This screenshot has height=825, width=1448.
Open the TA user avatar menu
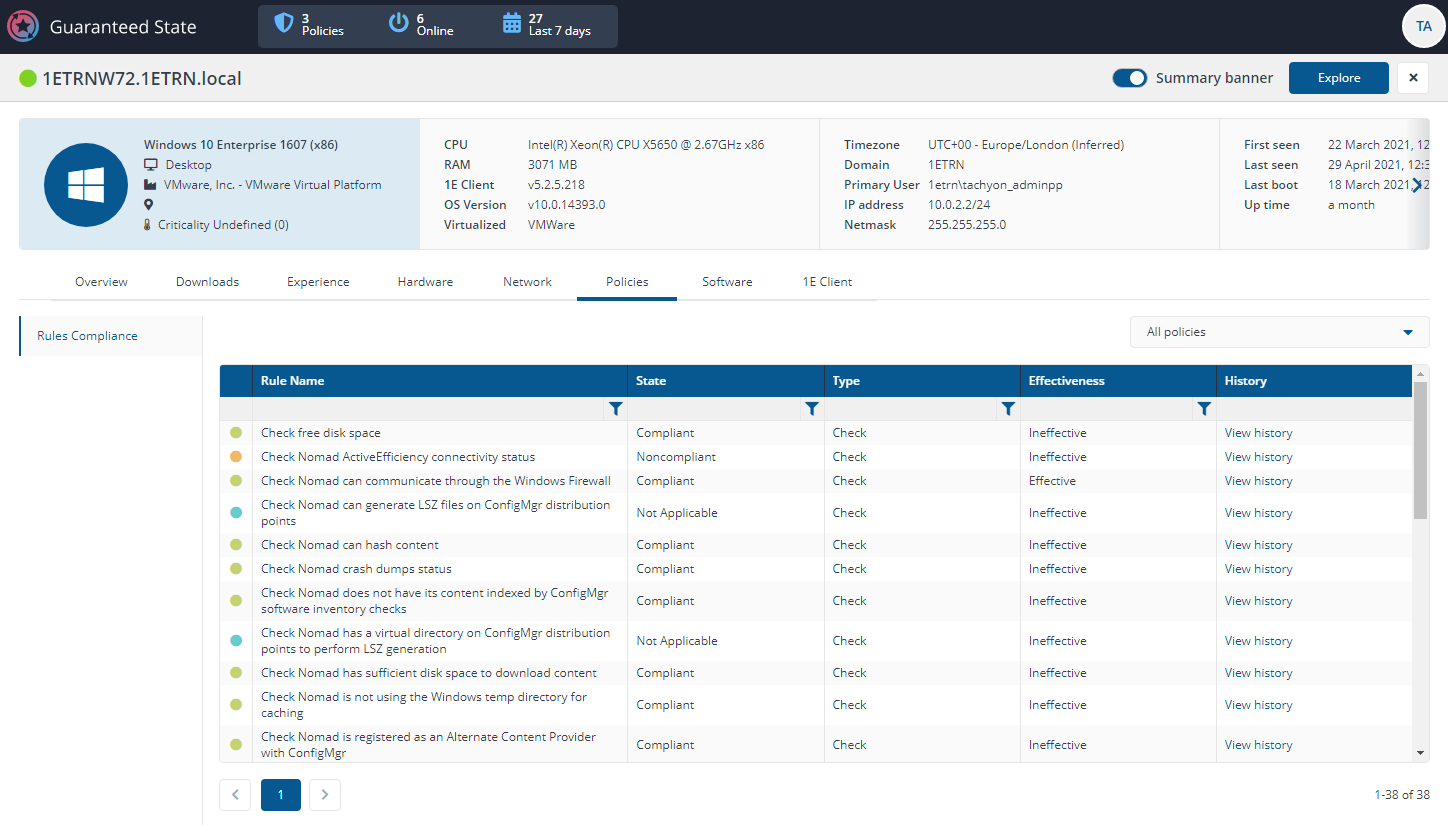1423,27
